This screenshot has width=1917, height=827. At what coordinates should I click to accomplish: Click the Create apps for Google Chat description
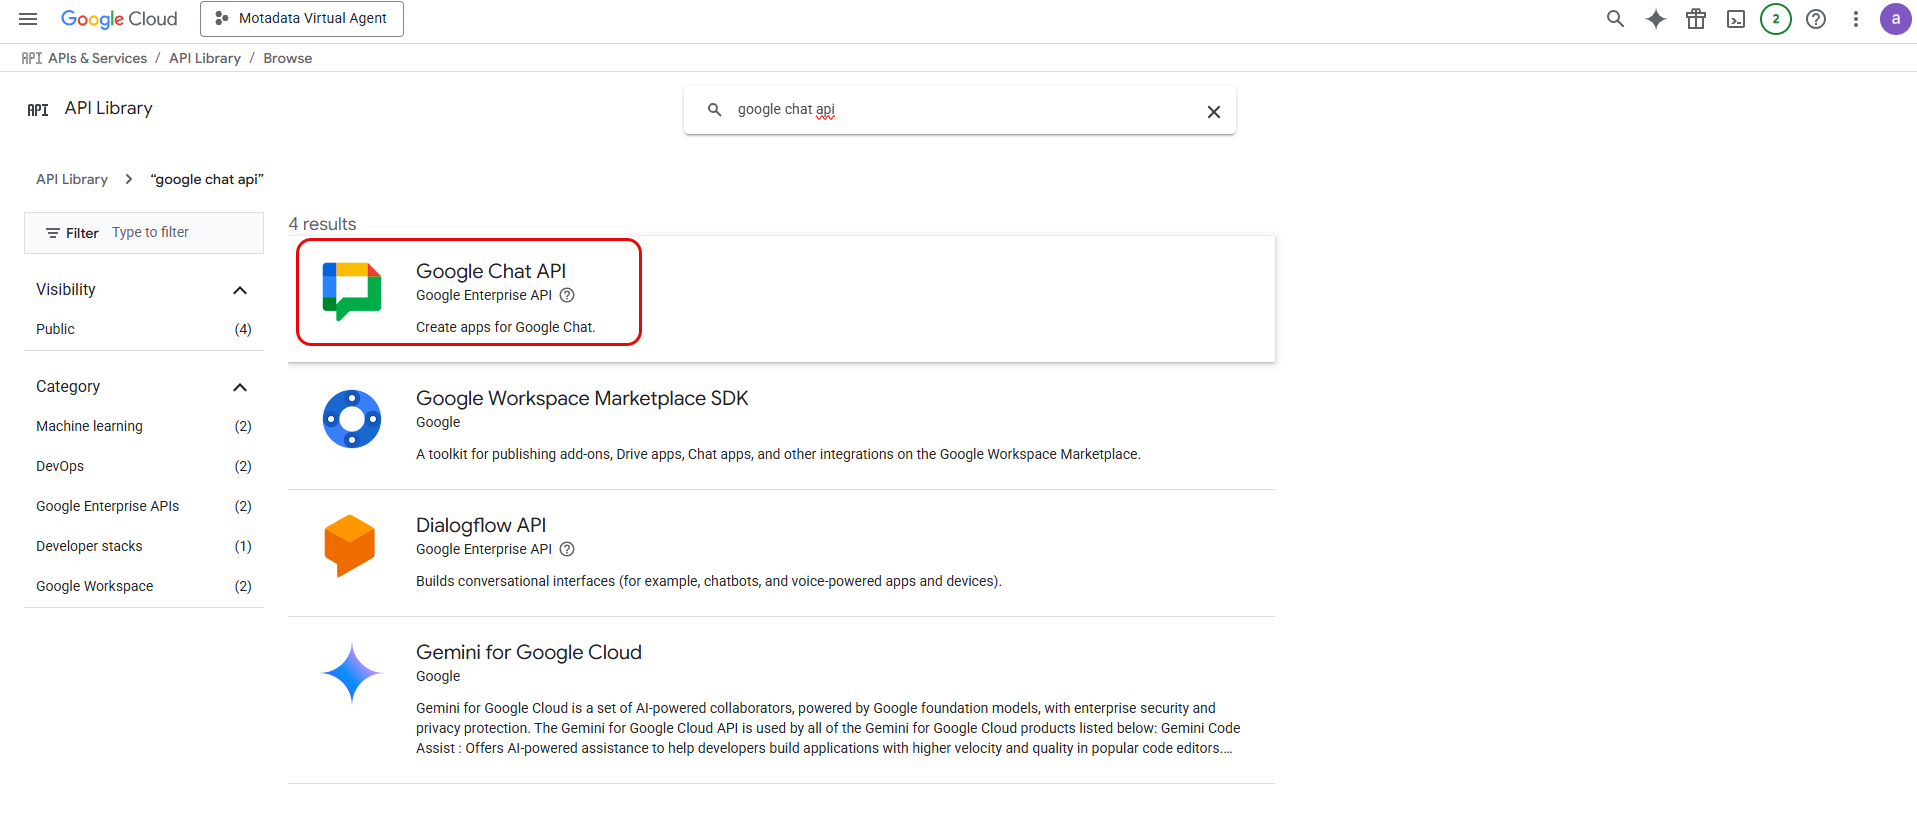(506, 327)
